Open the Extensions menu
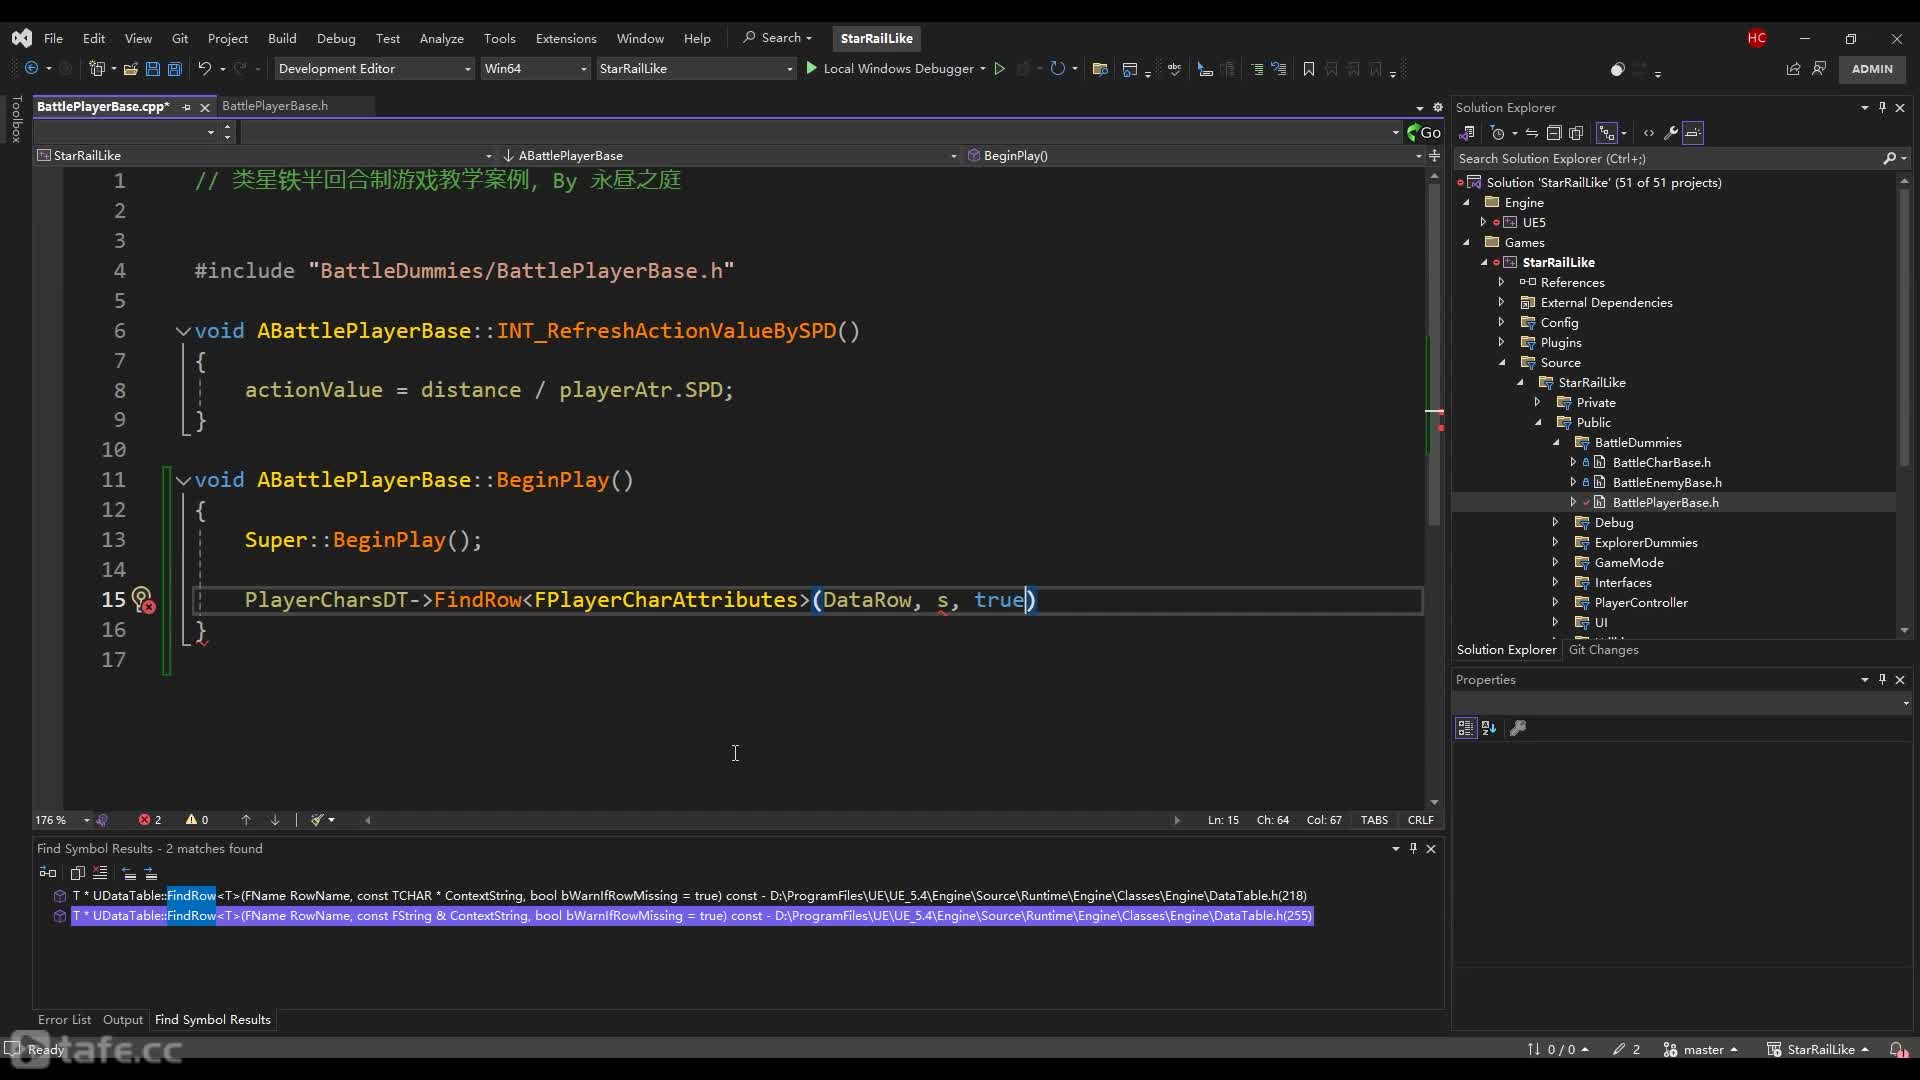 [x=566, y=38]
